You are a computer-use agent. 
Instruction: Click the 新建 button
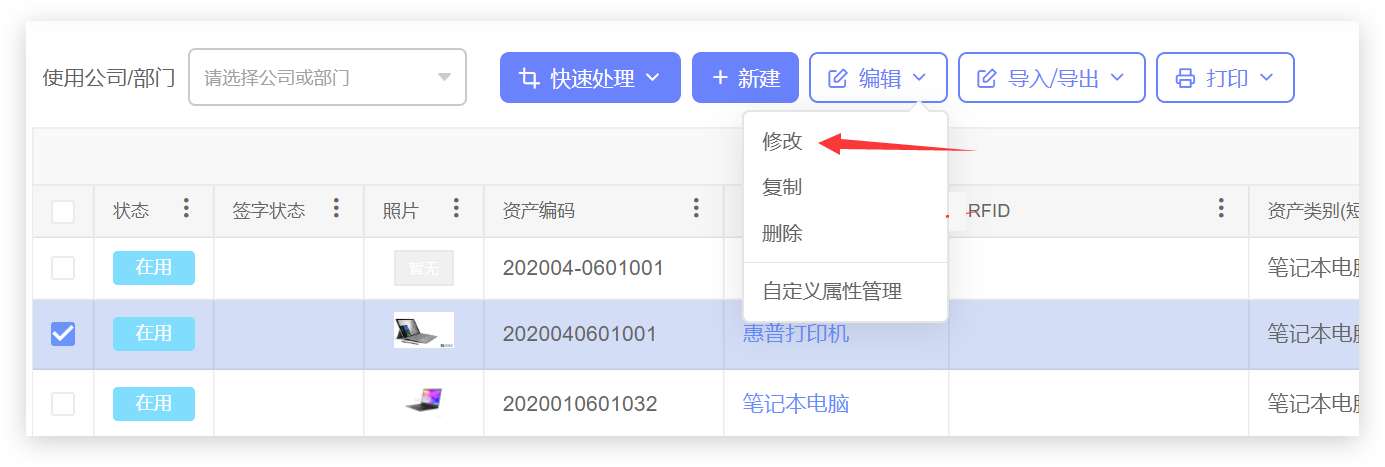point(745,78)
